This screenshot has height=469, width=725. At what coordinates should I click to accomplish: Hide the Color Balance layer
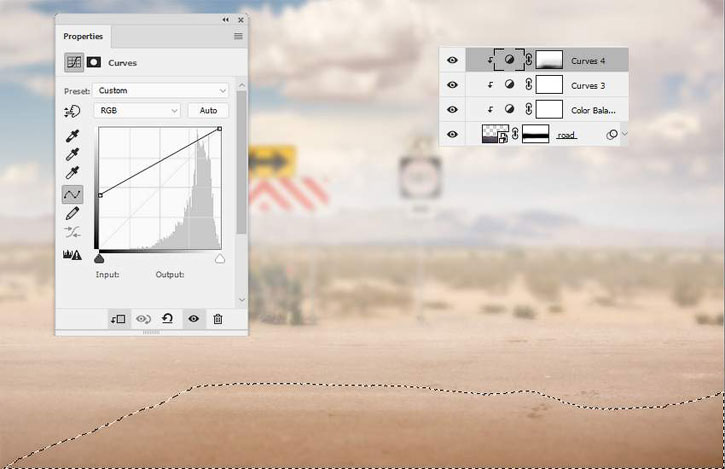[x=452, y=110]
